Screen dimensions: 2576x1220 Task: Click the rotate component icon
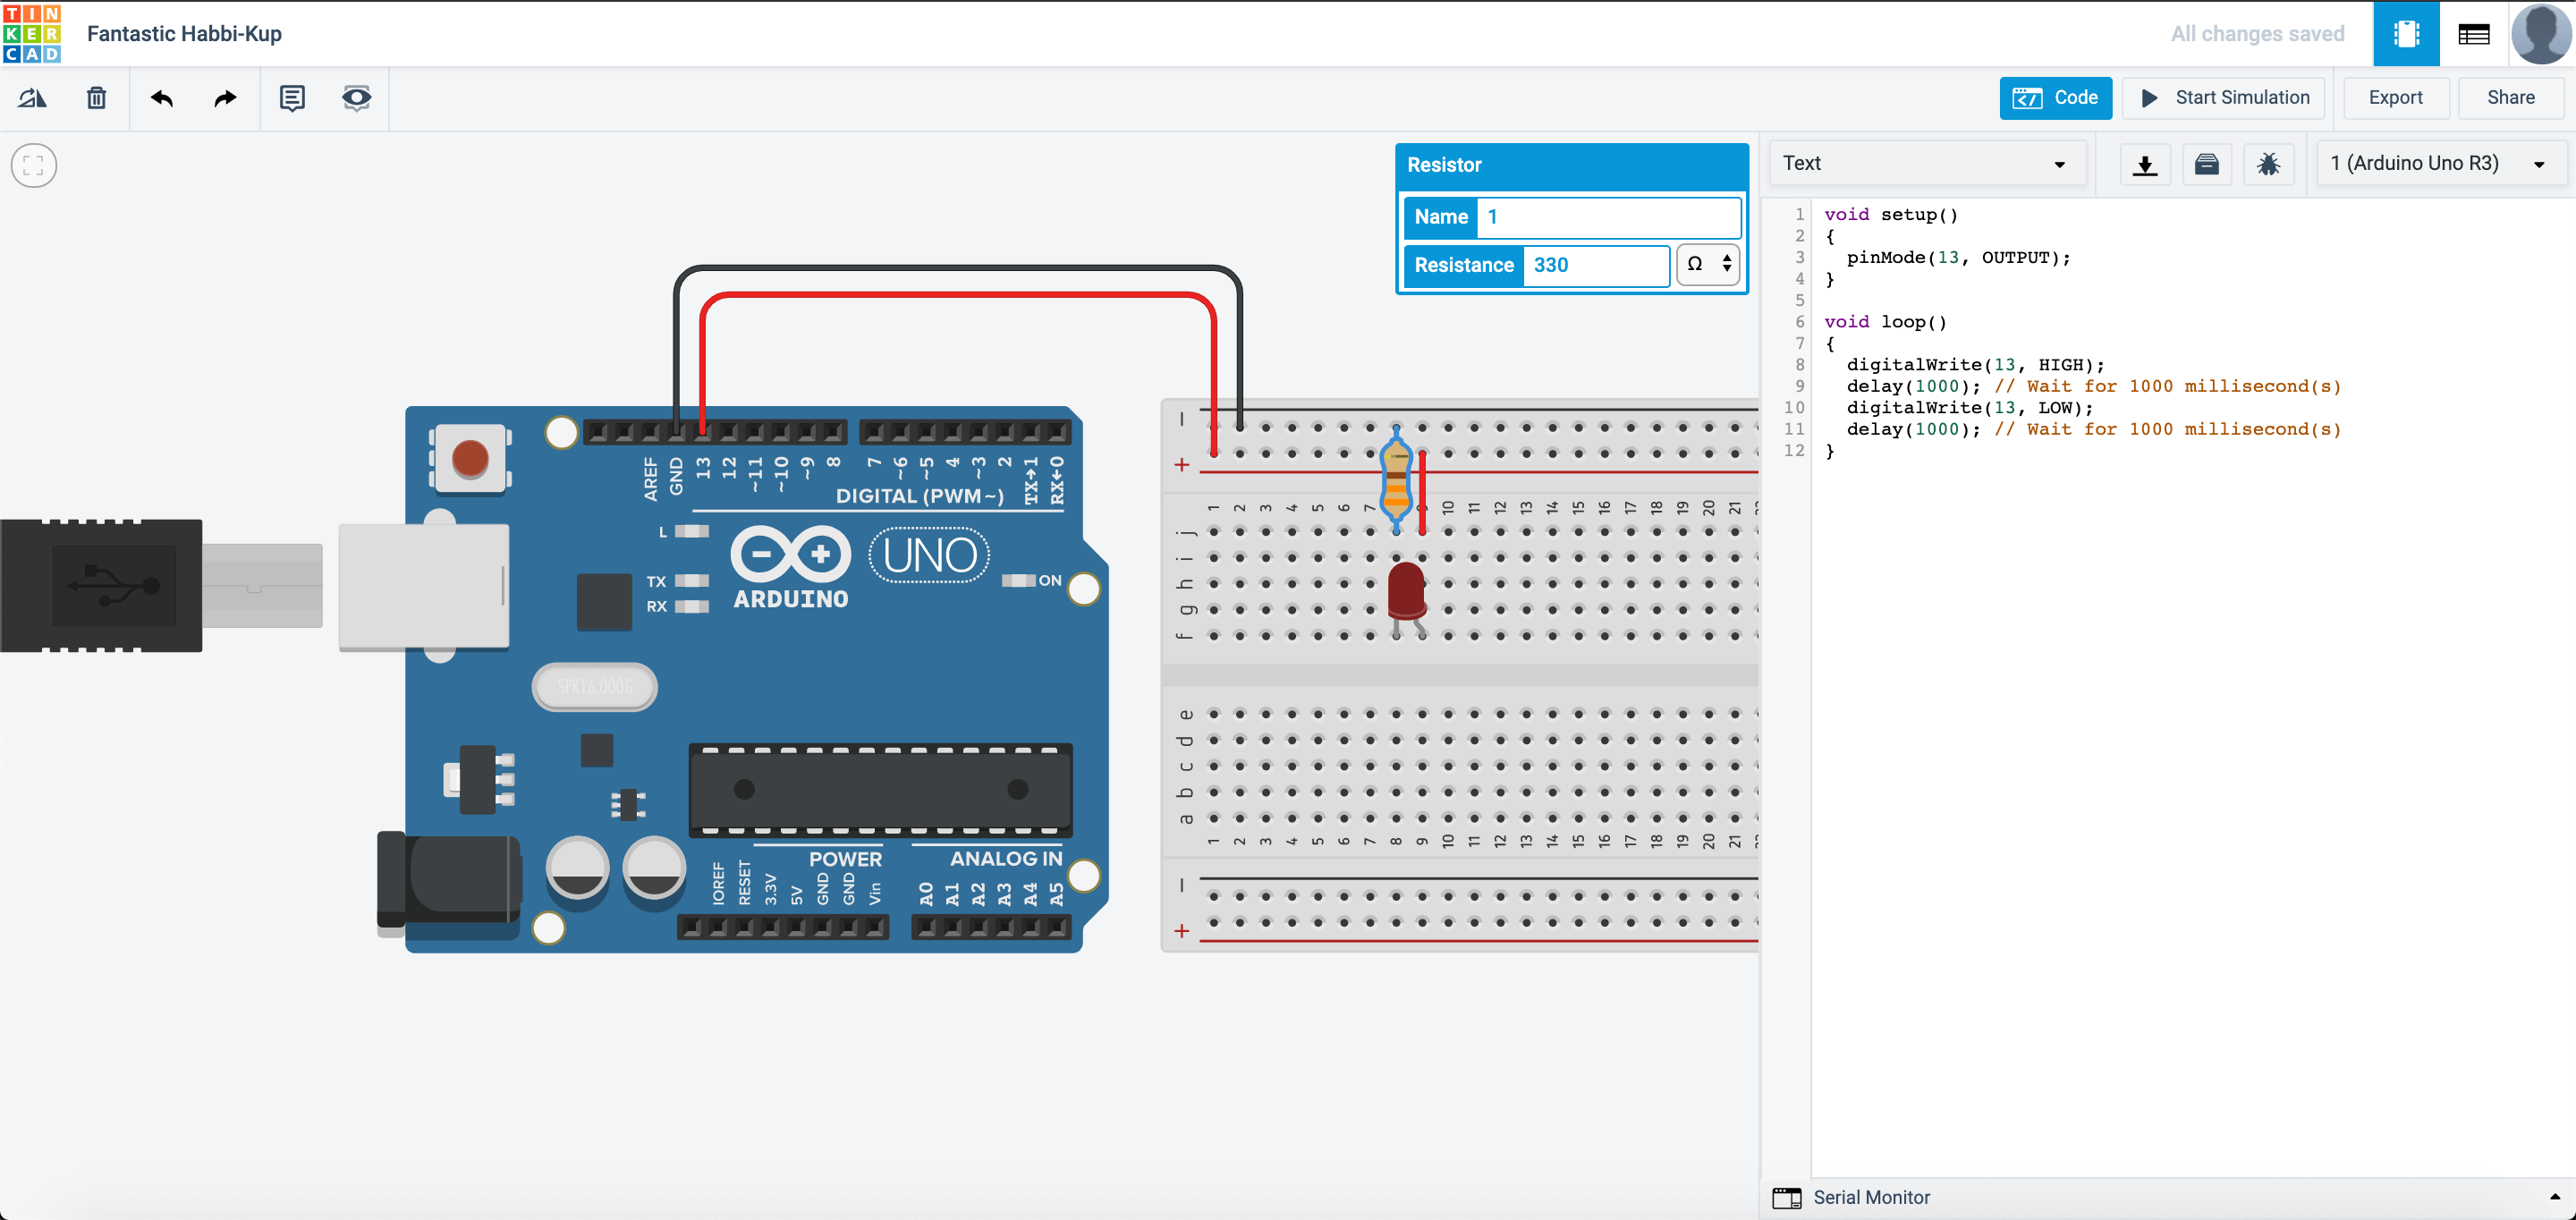[32, 98]
